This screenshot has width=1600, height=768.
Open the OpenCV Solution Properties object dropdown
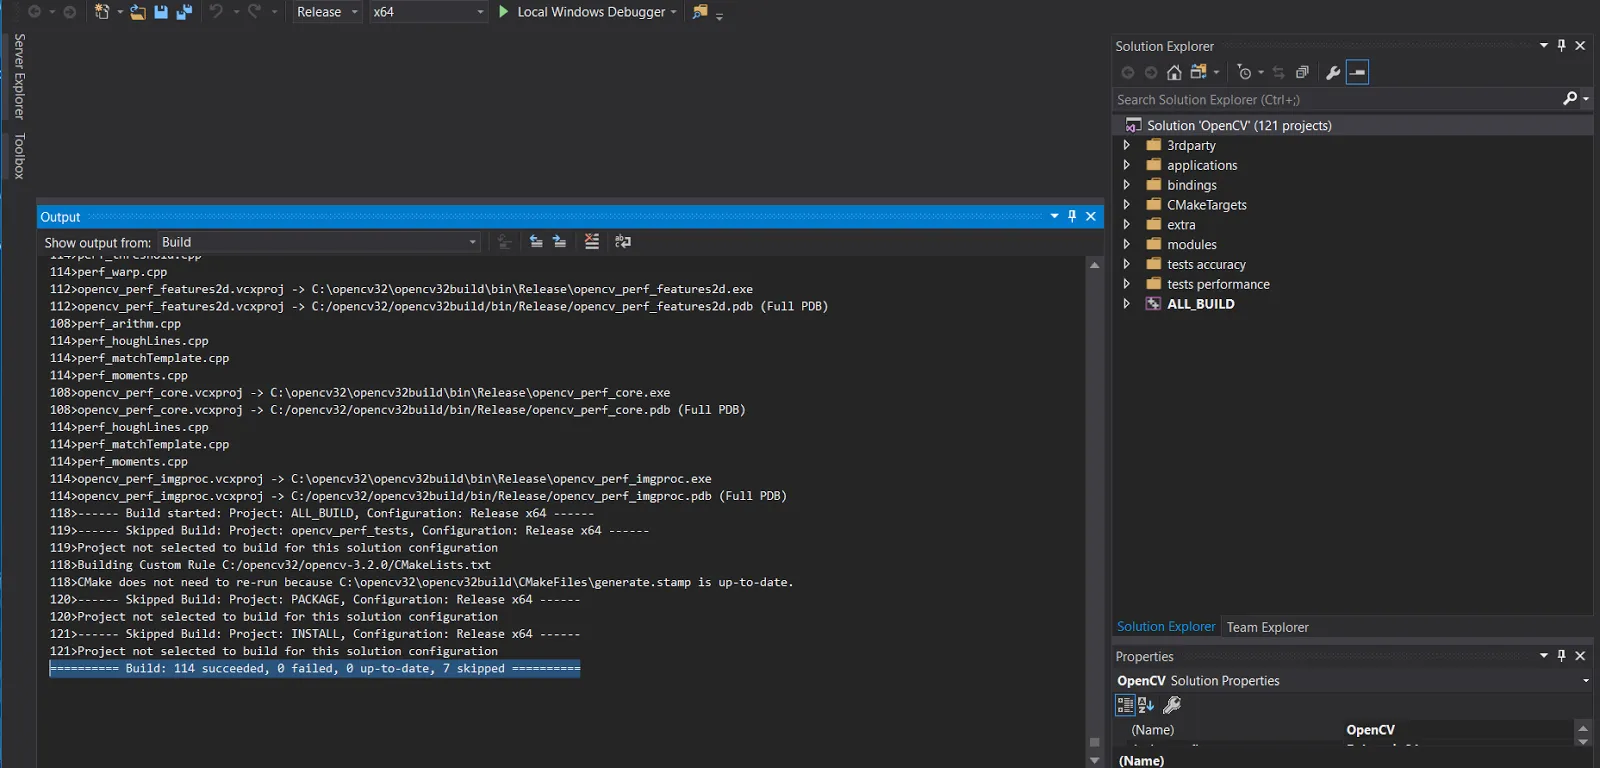1586,681
